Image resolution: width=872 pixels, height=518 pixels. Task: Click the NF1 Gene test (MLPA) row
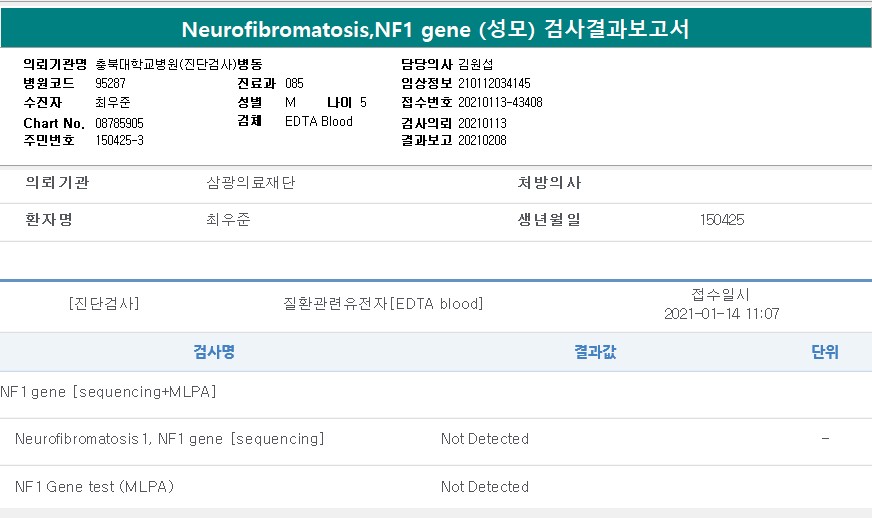(x=95, y=487)
